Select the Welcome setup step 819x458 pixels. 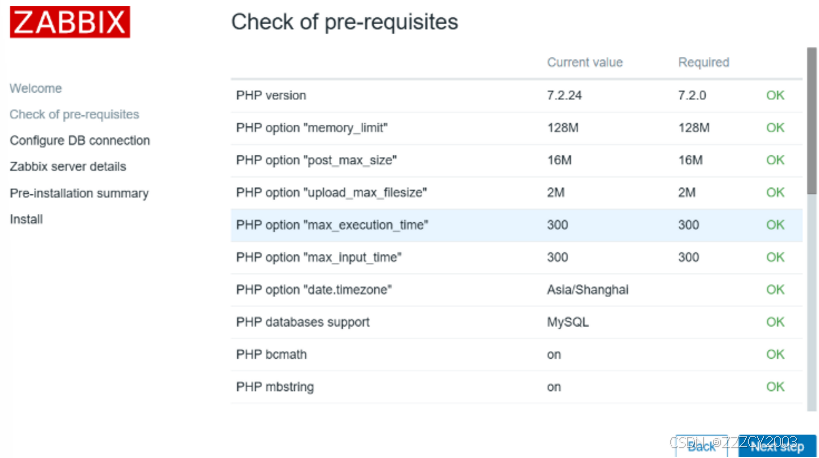pos(36,89)
